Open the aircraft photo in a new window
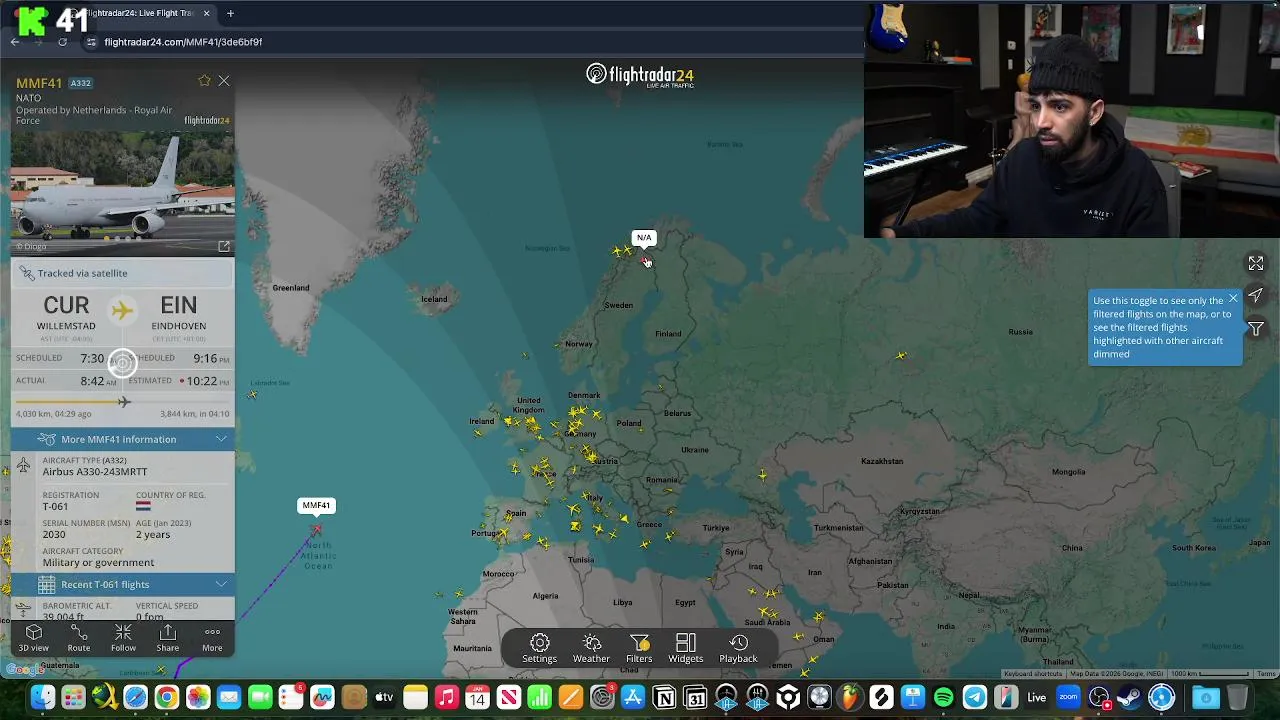The height and width of the screenshot is (720, 1280). pyautogui.click(x=224, y=246)
